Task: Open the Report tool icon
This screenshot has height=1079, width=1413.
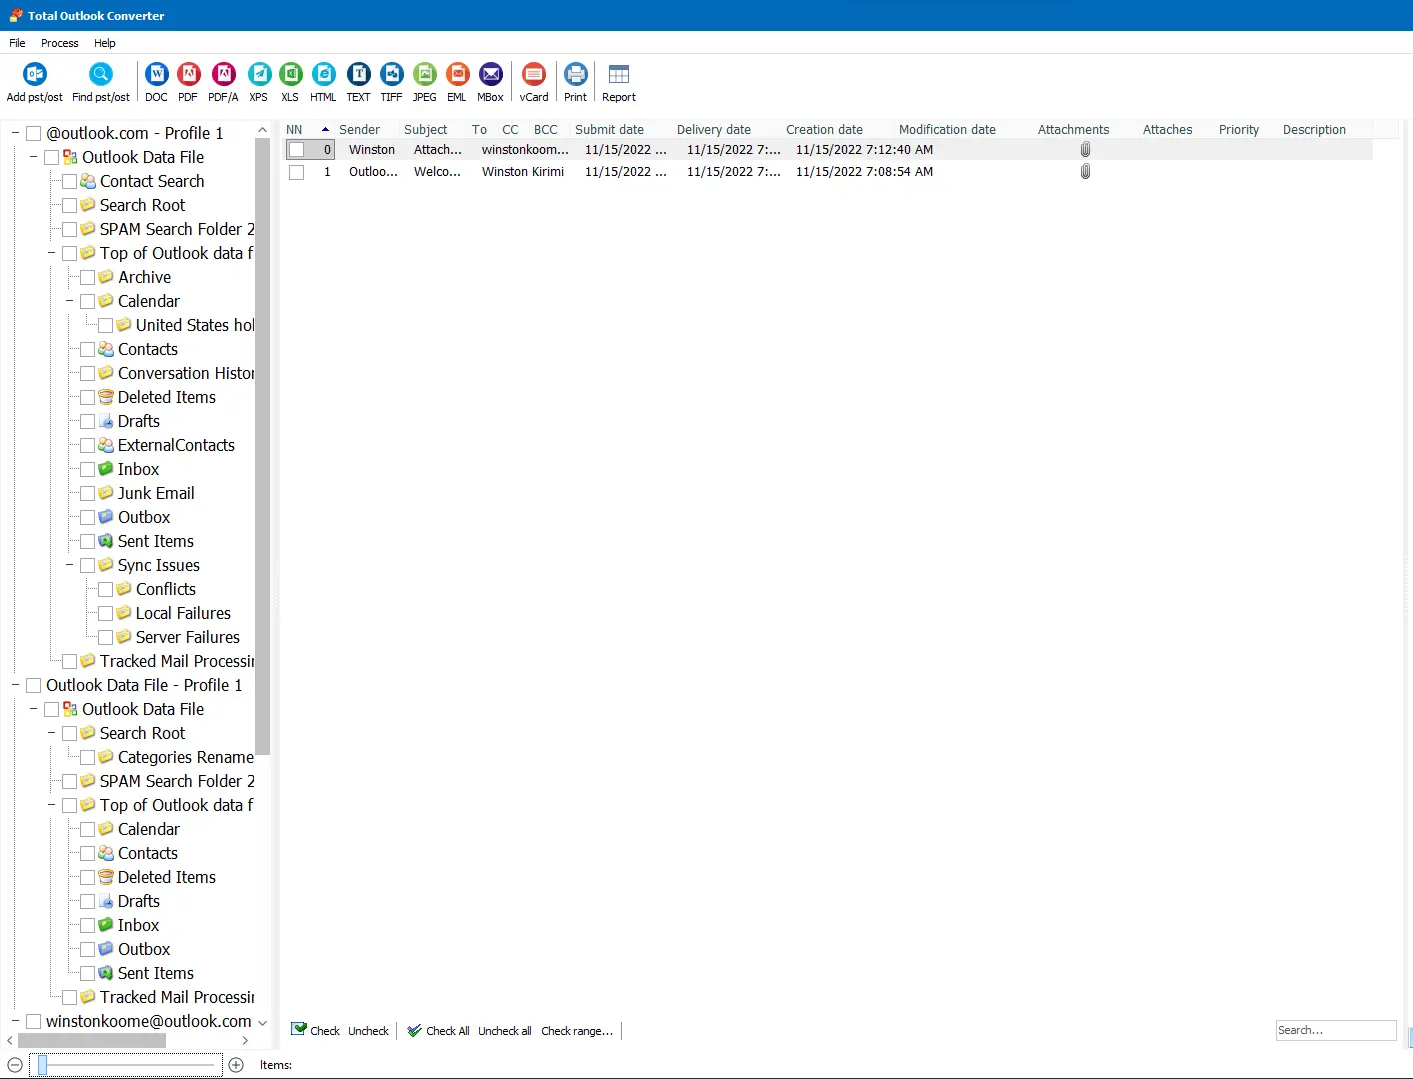Action: click(x=618, y=74)
